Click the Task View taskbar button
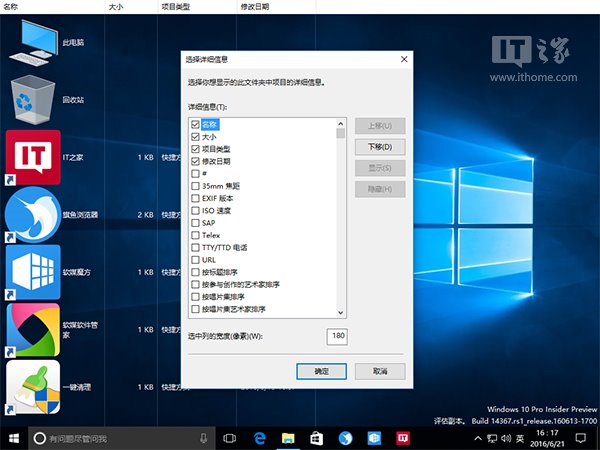The image size is (600, 450). tap(229, 438)
